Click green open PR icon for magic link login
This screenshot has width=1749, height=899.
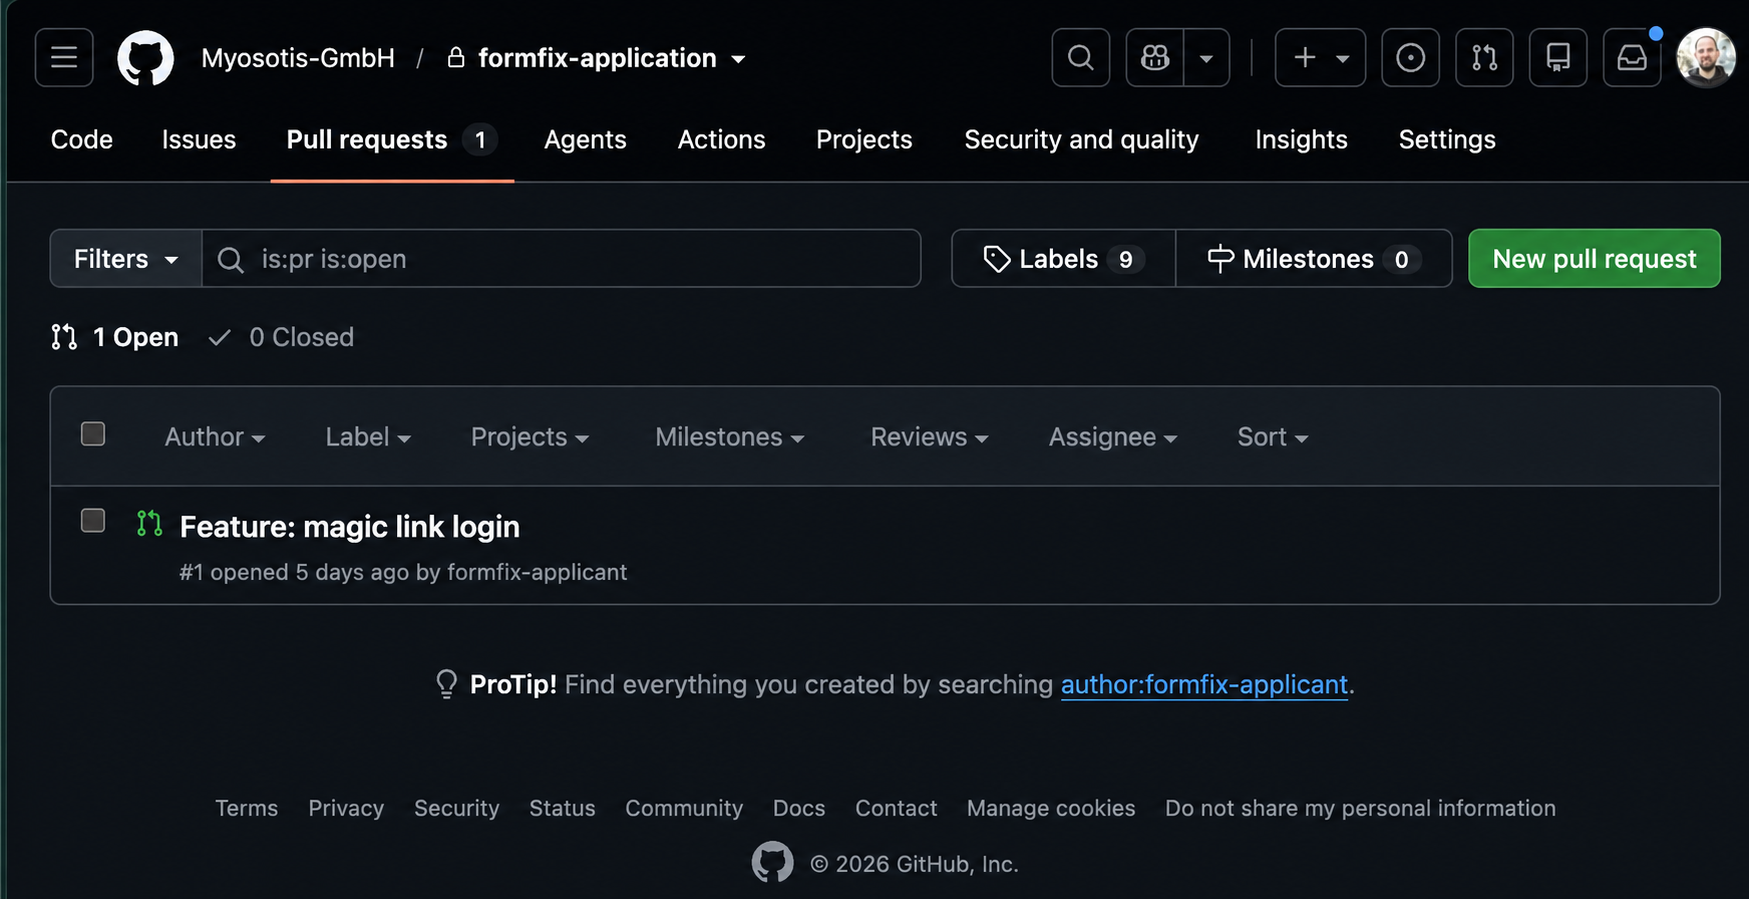pos(149,523)
